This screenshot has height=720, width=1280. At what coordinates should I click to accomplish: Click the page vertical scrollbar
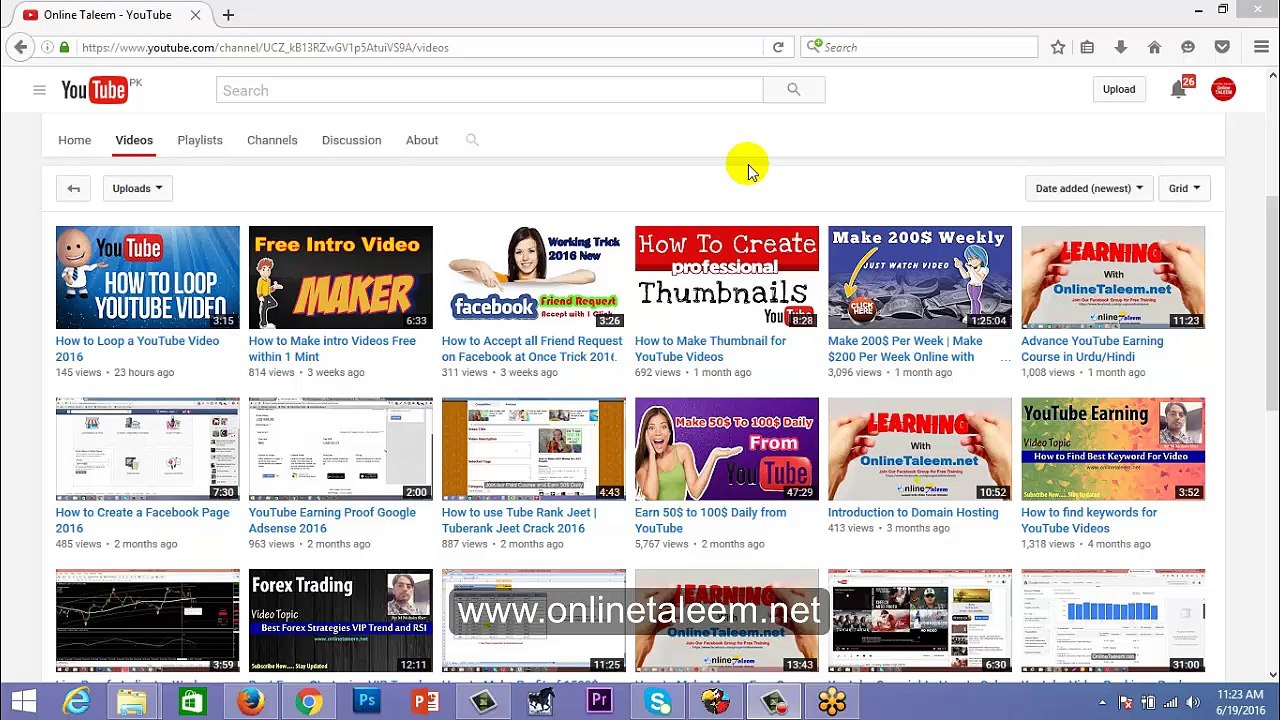1272,305
